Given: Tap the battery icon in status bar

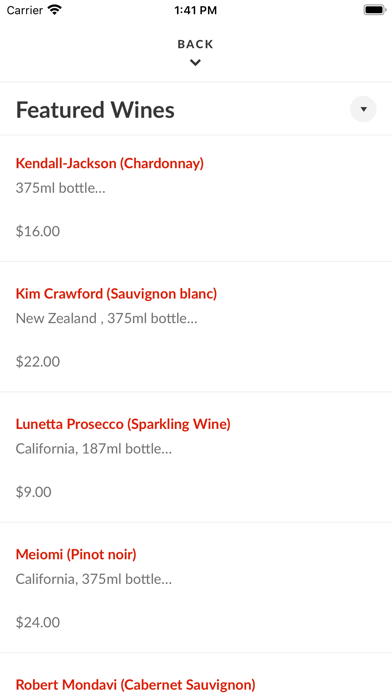Looking at the screenshot, I should [x=375, y=10].
